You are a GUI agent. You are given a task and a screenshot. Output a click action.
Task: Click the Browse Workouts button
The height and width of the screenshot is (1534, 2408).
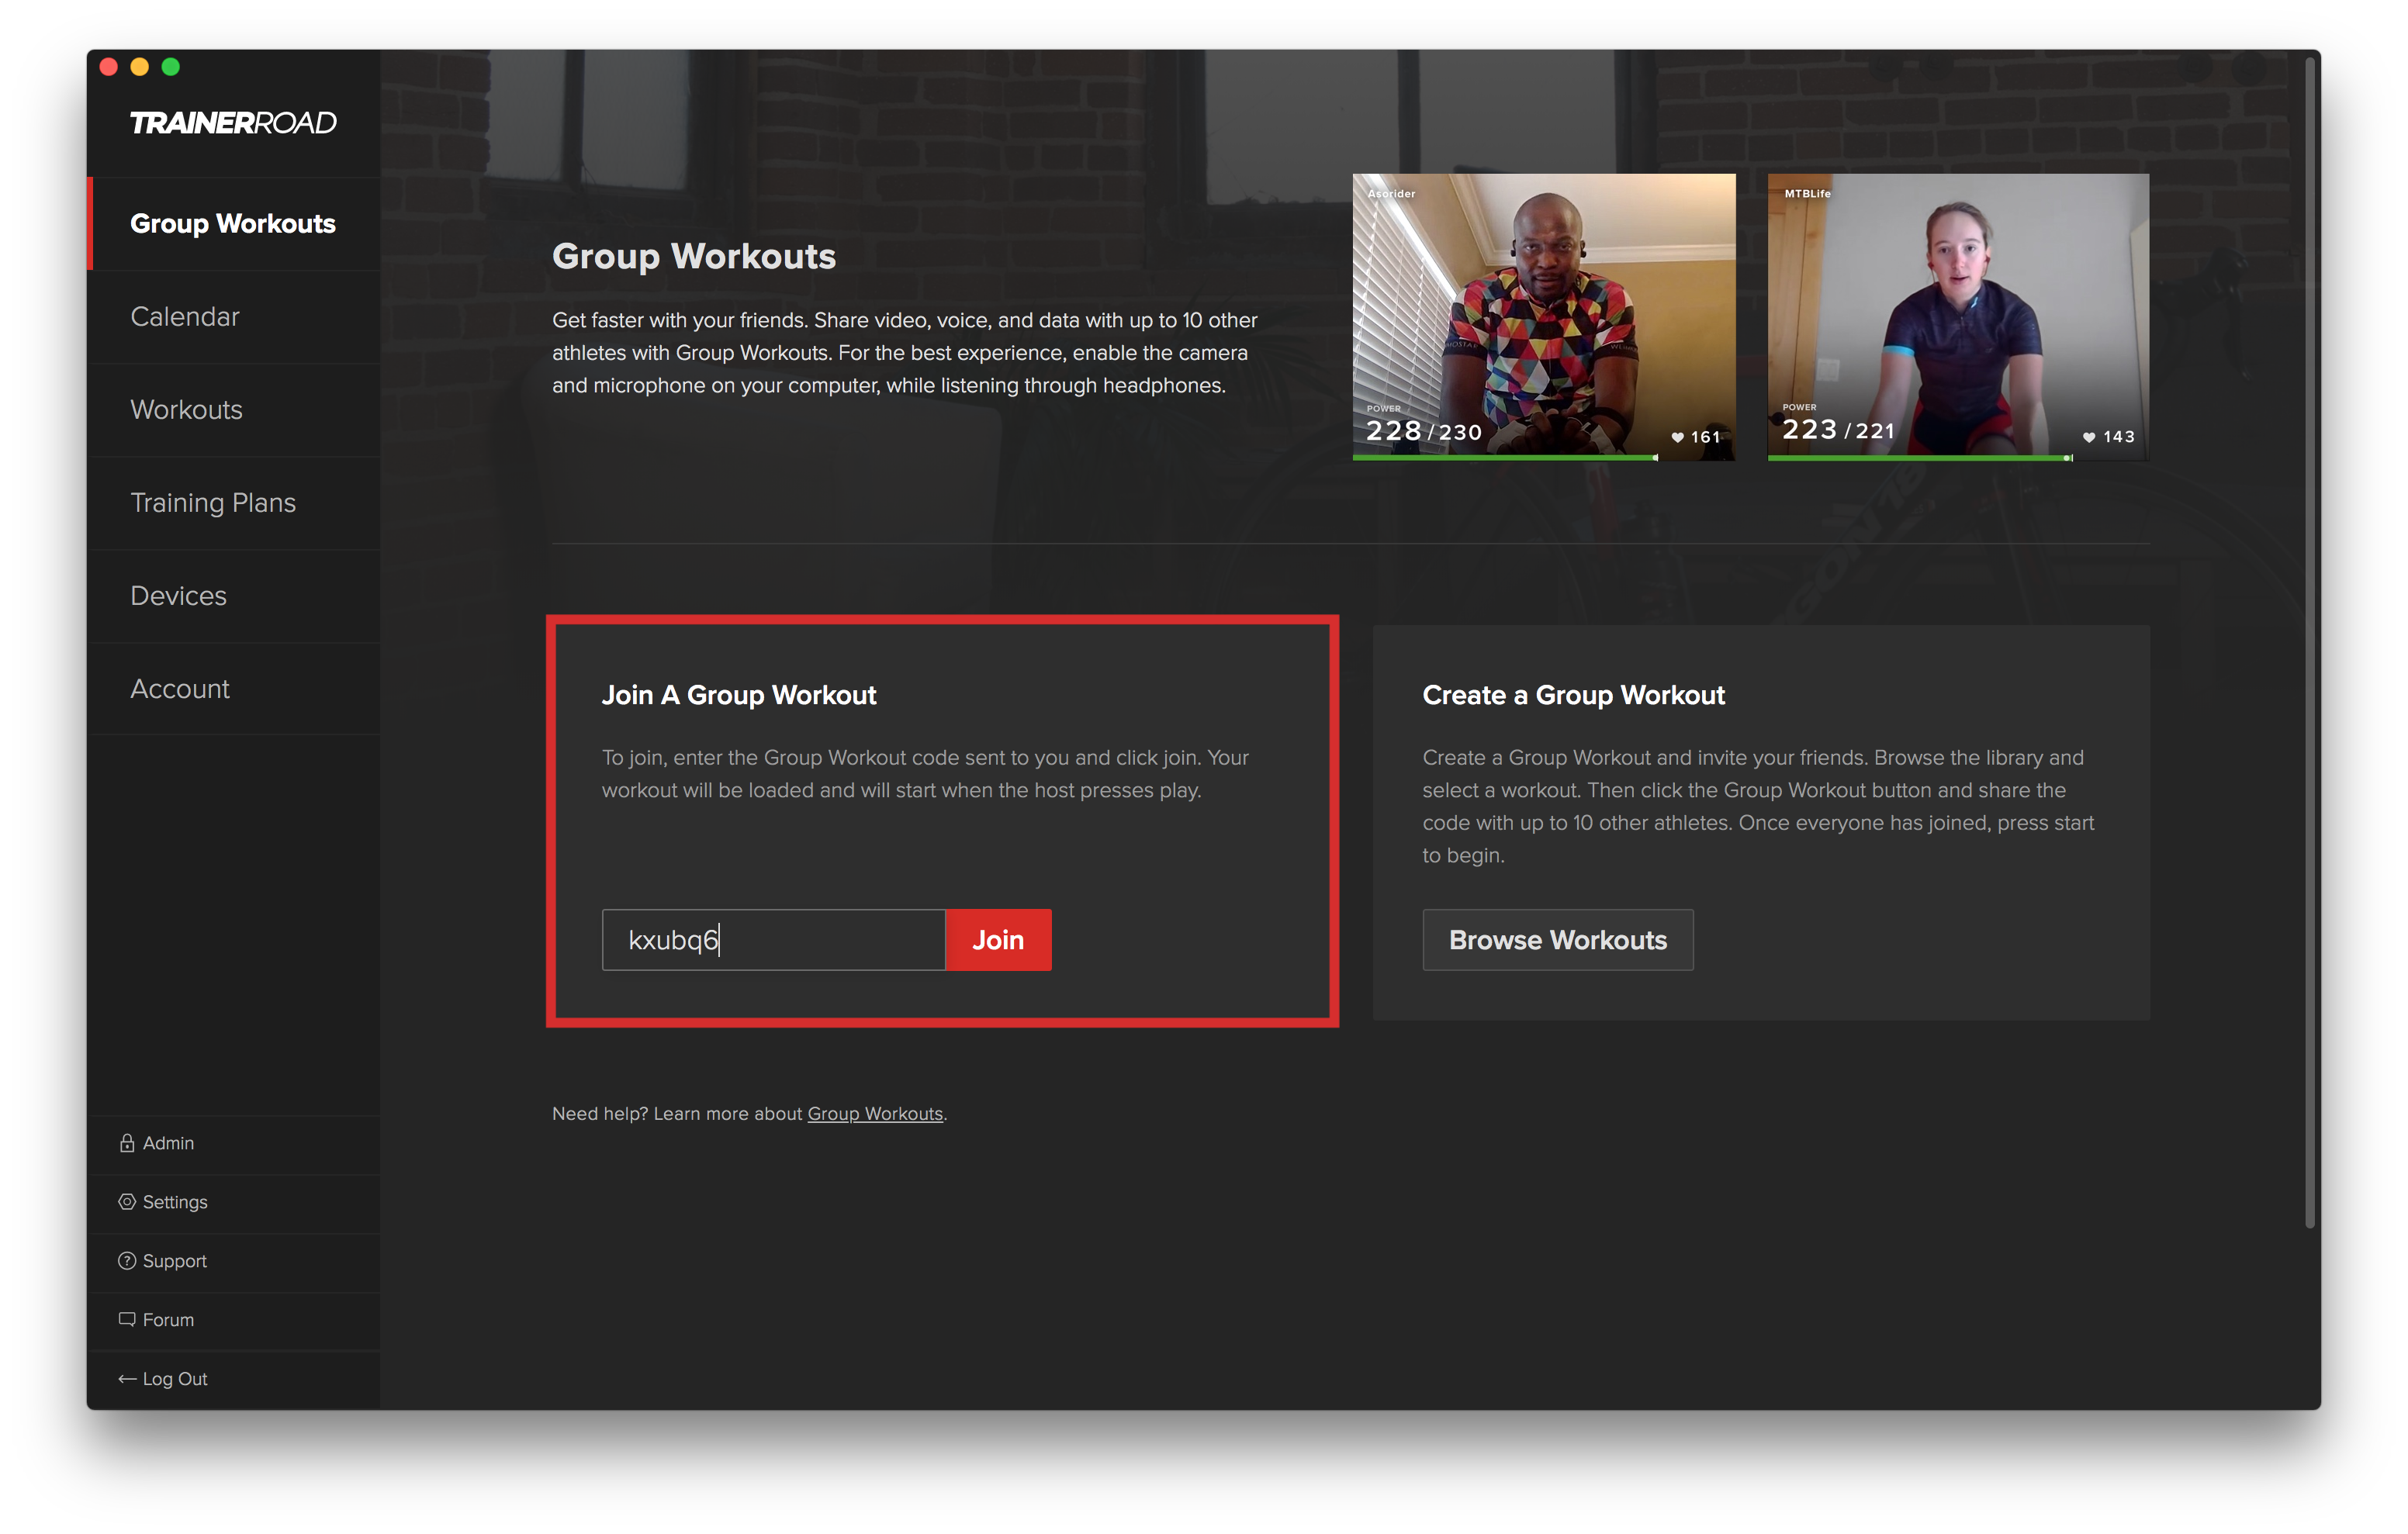point(1558,940)
